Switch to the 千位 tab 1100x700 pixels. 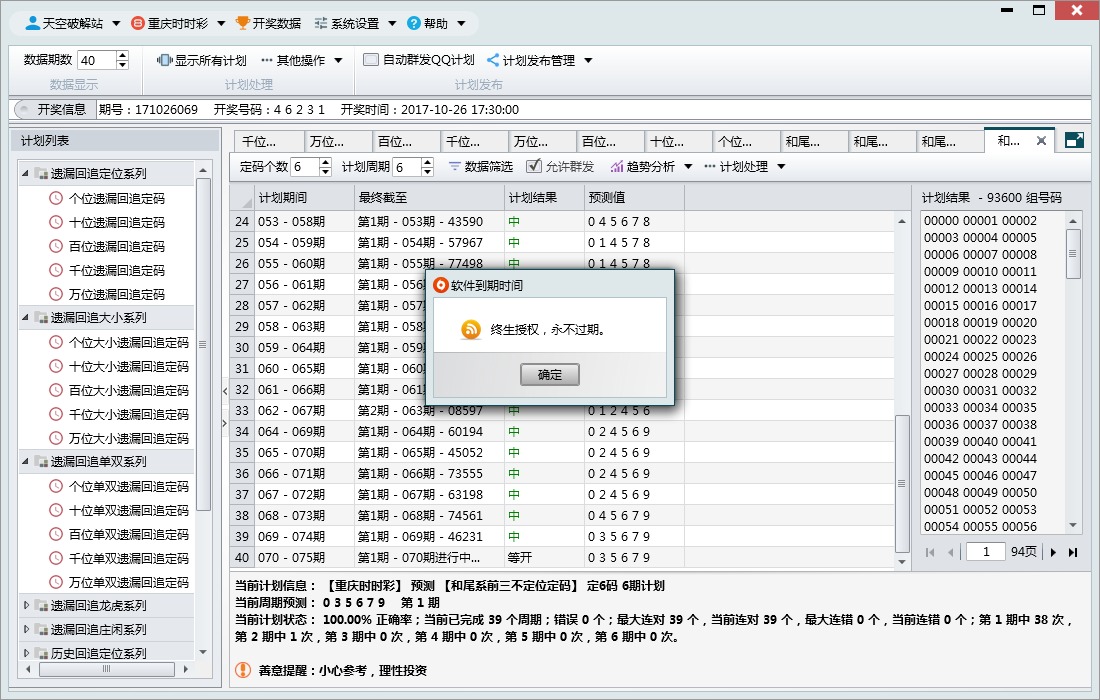coord(268,140)
